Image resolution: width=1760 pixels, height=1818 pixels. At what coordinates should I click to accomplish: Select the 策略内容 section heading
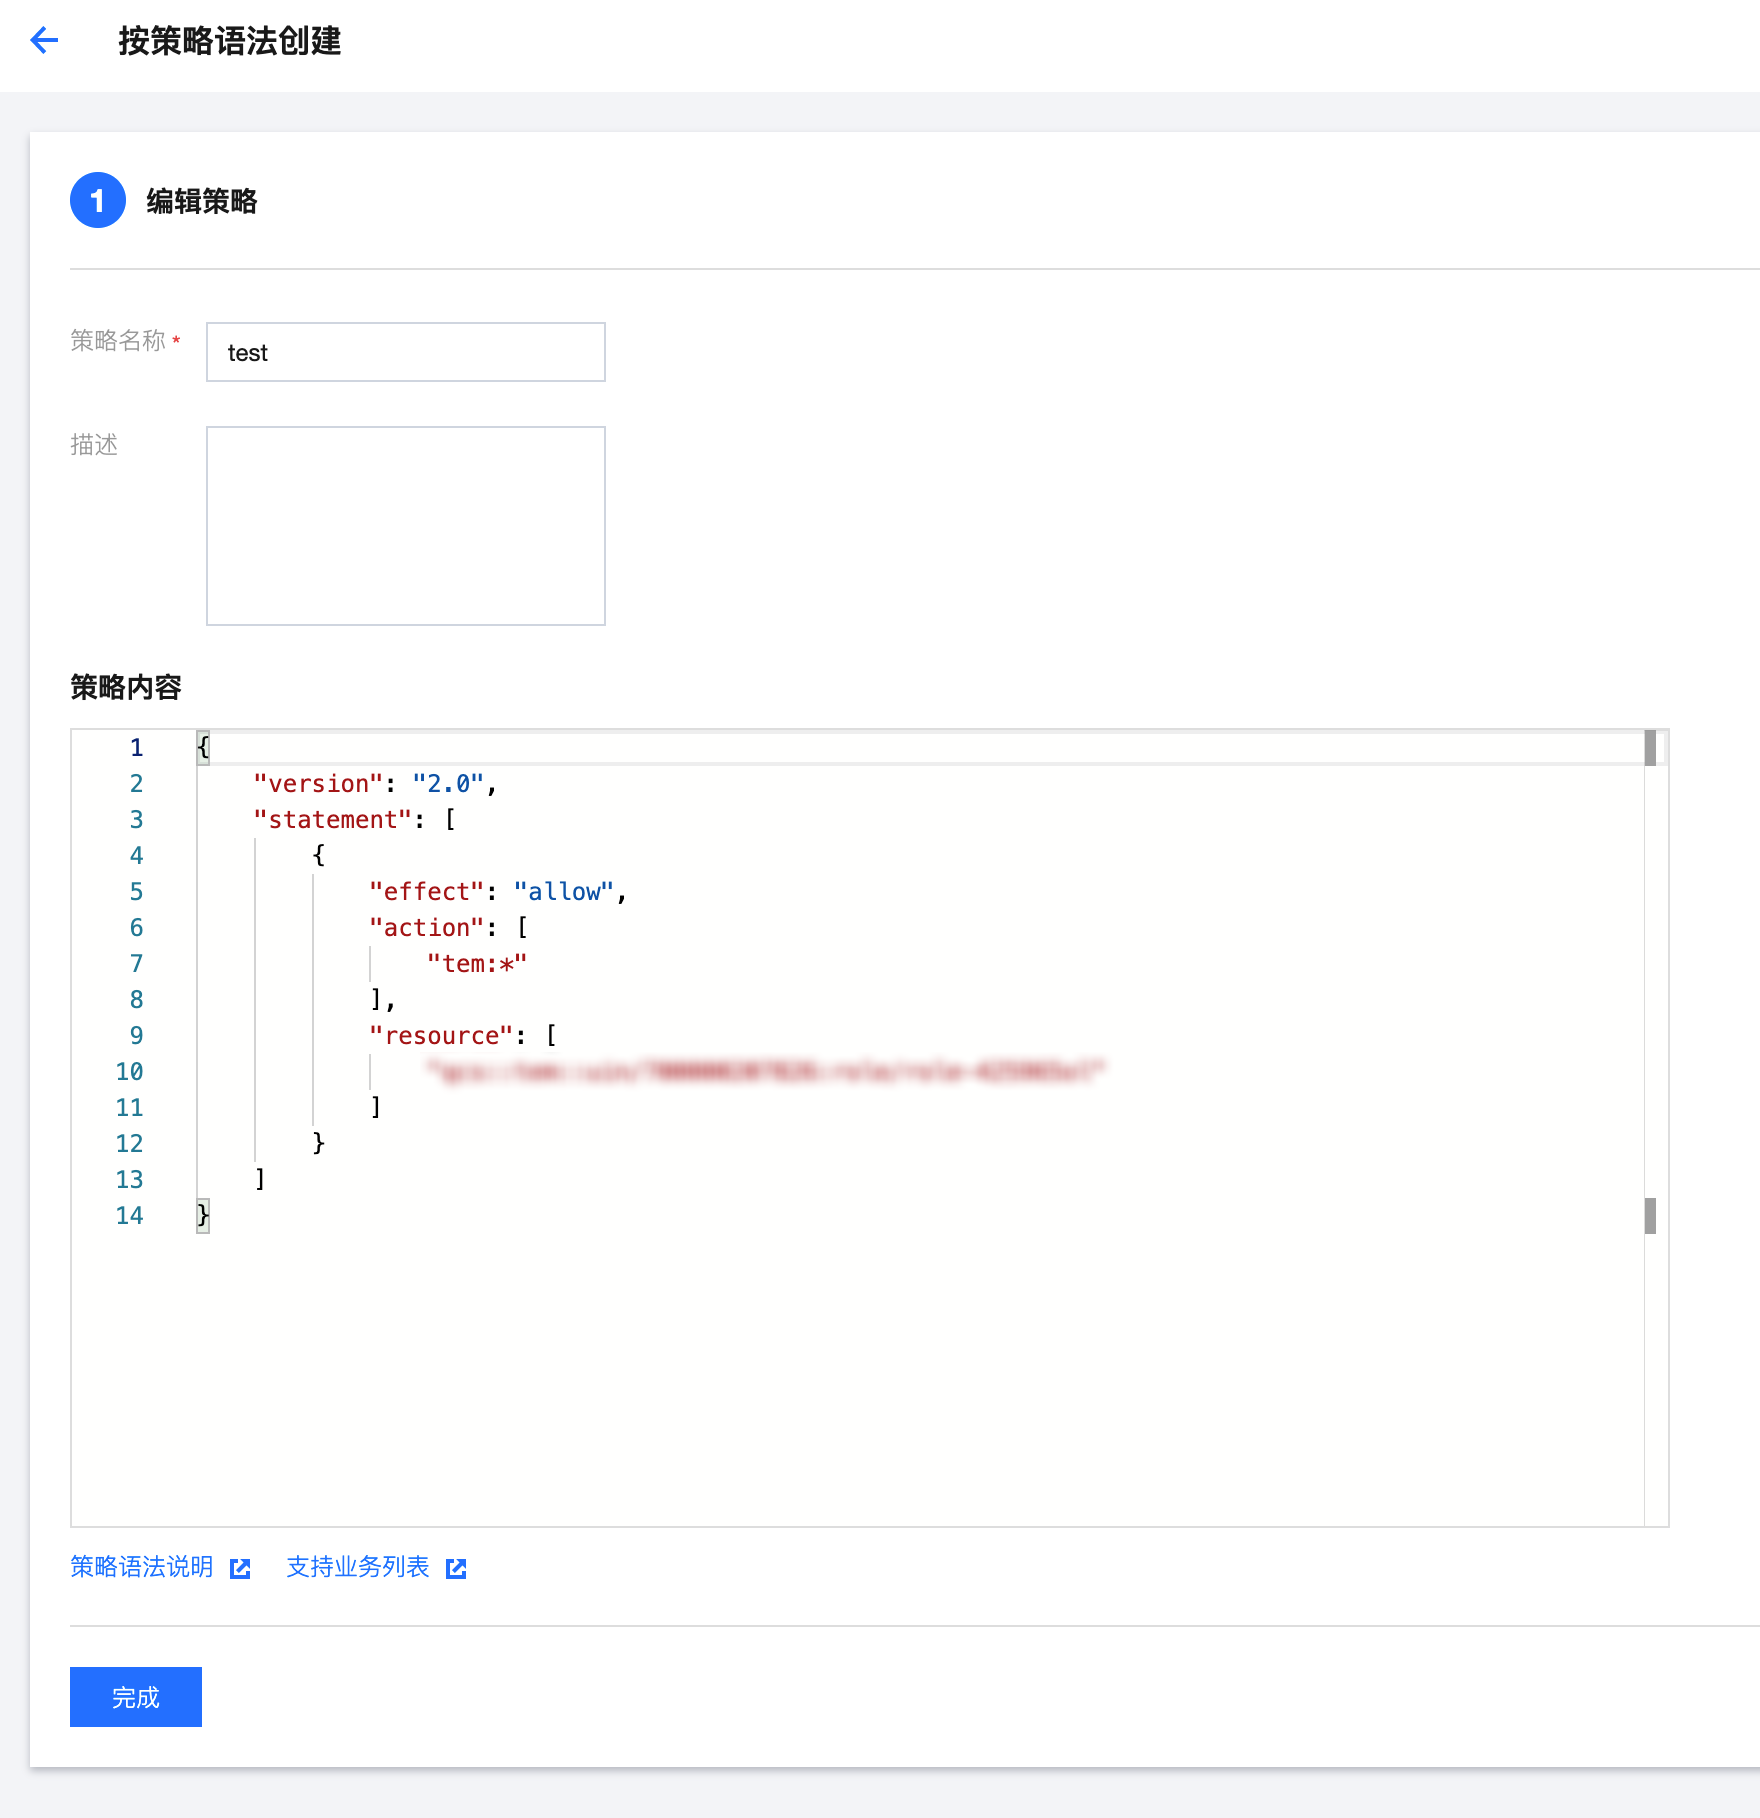coord(126,687)
